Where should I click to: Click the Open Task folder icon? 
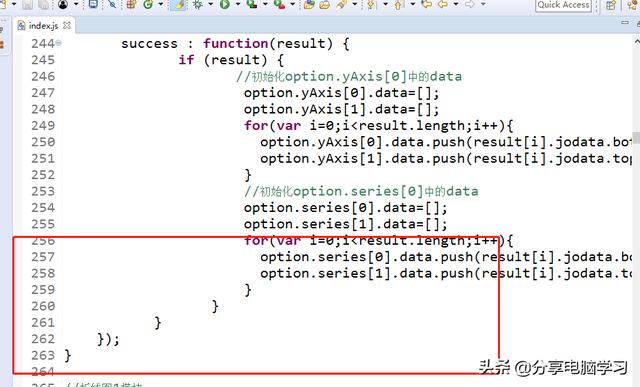[x=324, y=4]
